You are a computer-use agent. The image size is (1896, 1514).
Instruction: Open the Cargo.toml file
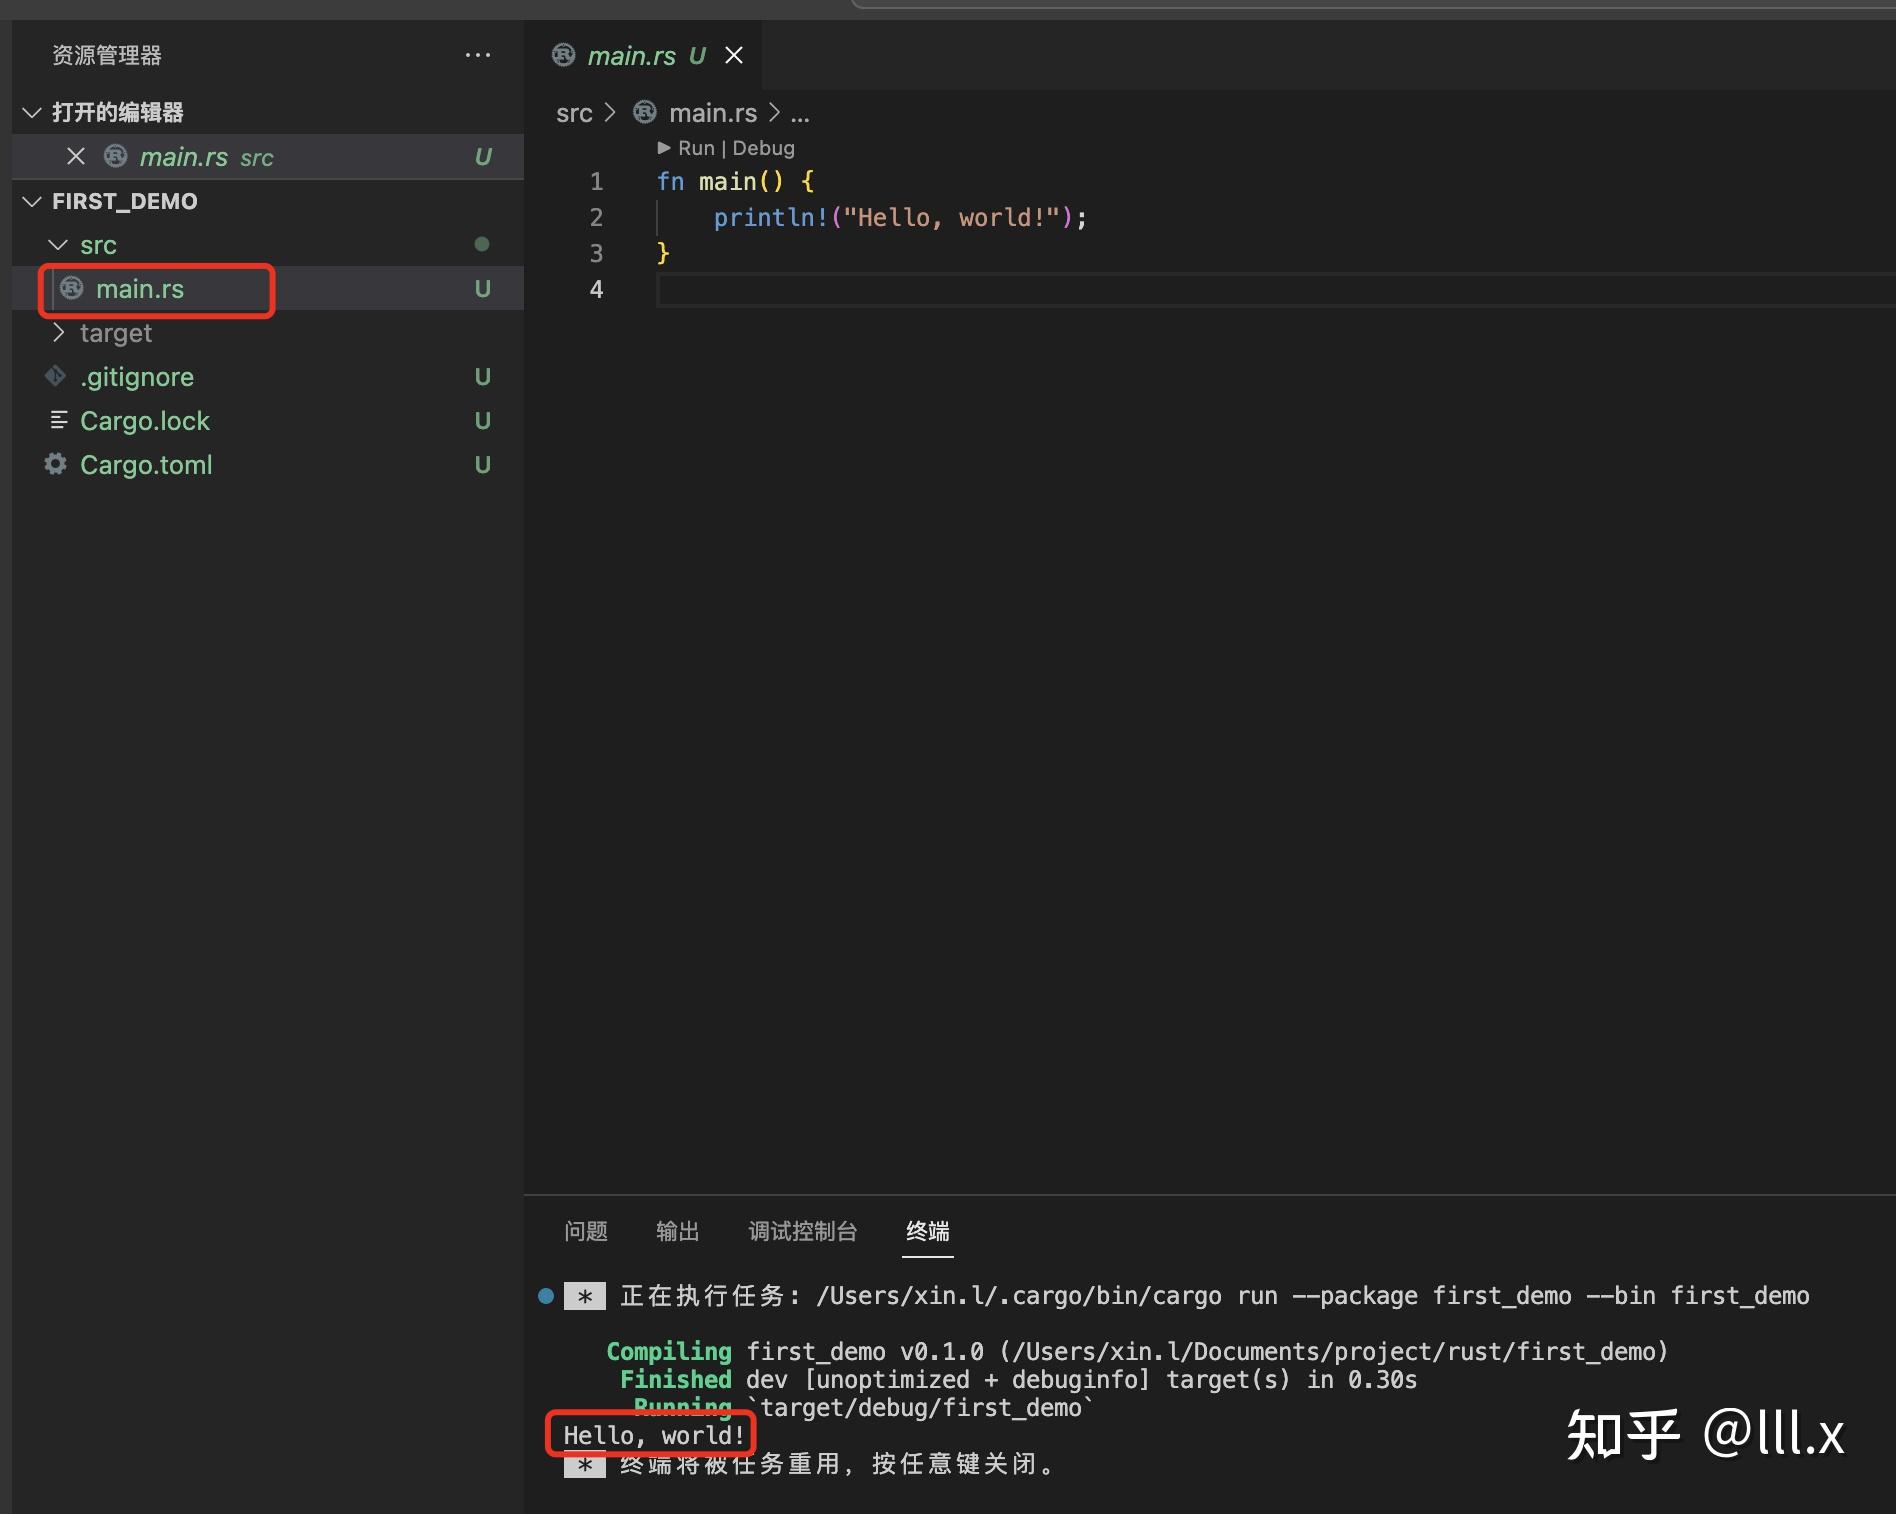268,464
